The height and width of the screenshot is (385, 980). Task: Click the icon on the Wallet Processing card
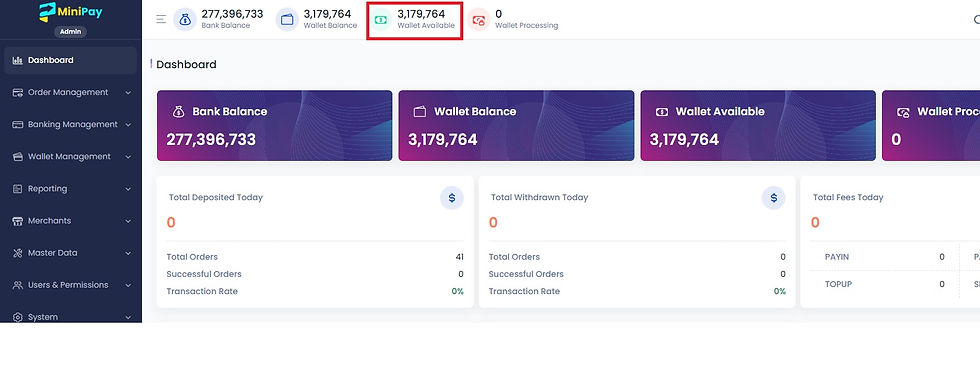coord(903,112)
